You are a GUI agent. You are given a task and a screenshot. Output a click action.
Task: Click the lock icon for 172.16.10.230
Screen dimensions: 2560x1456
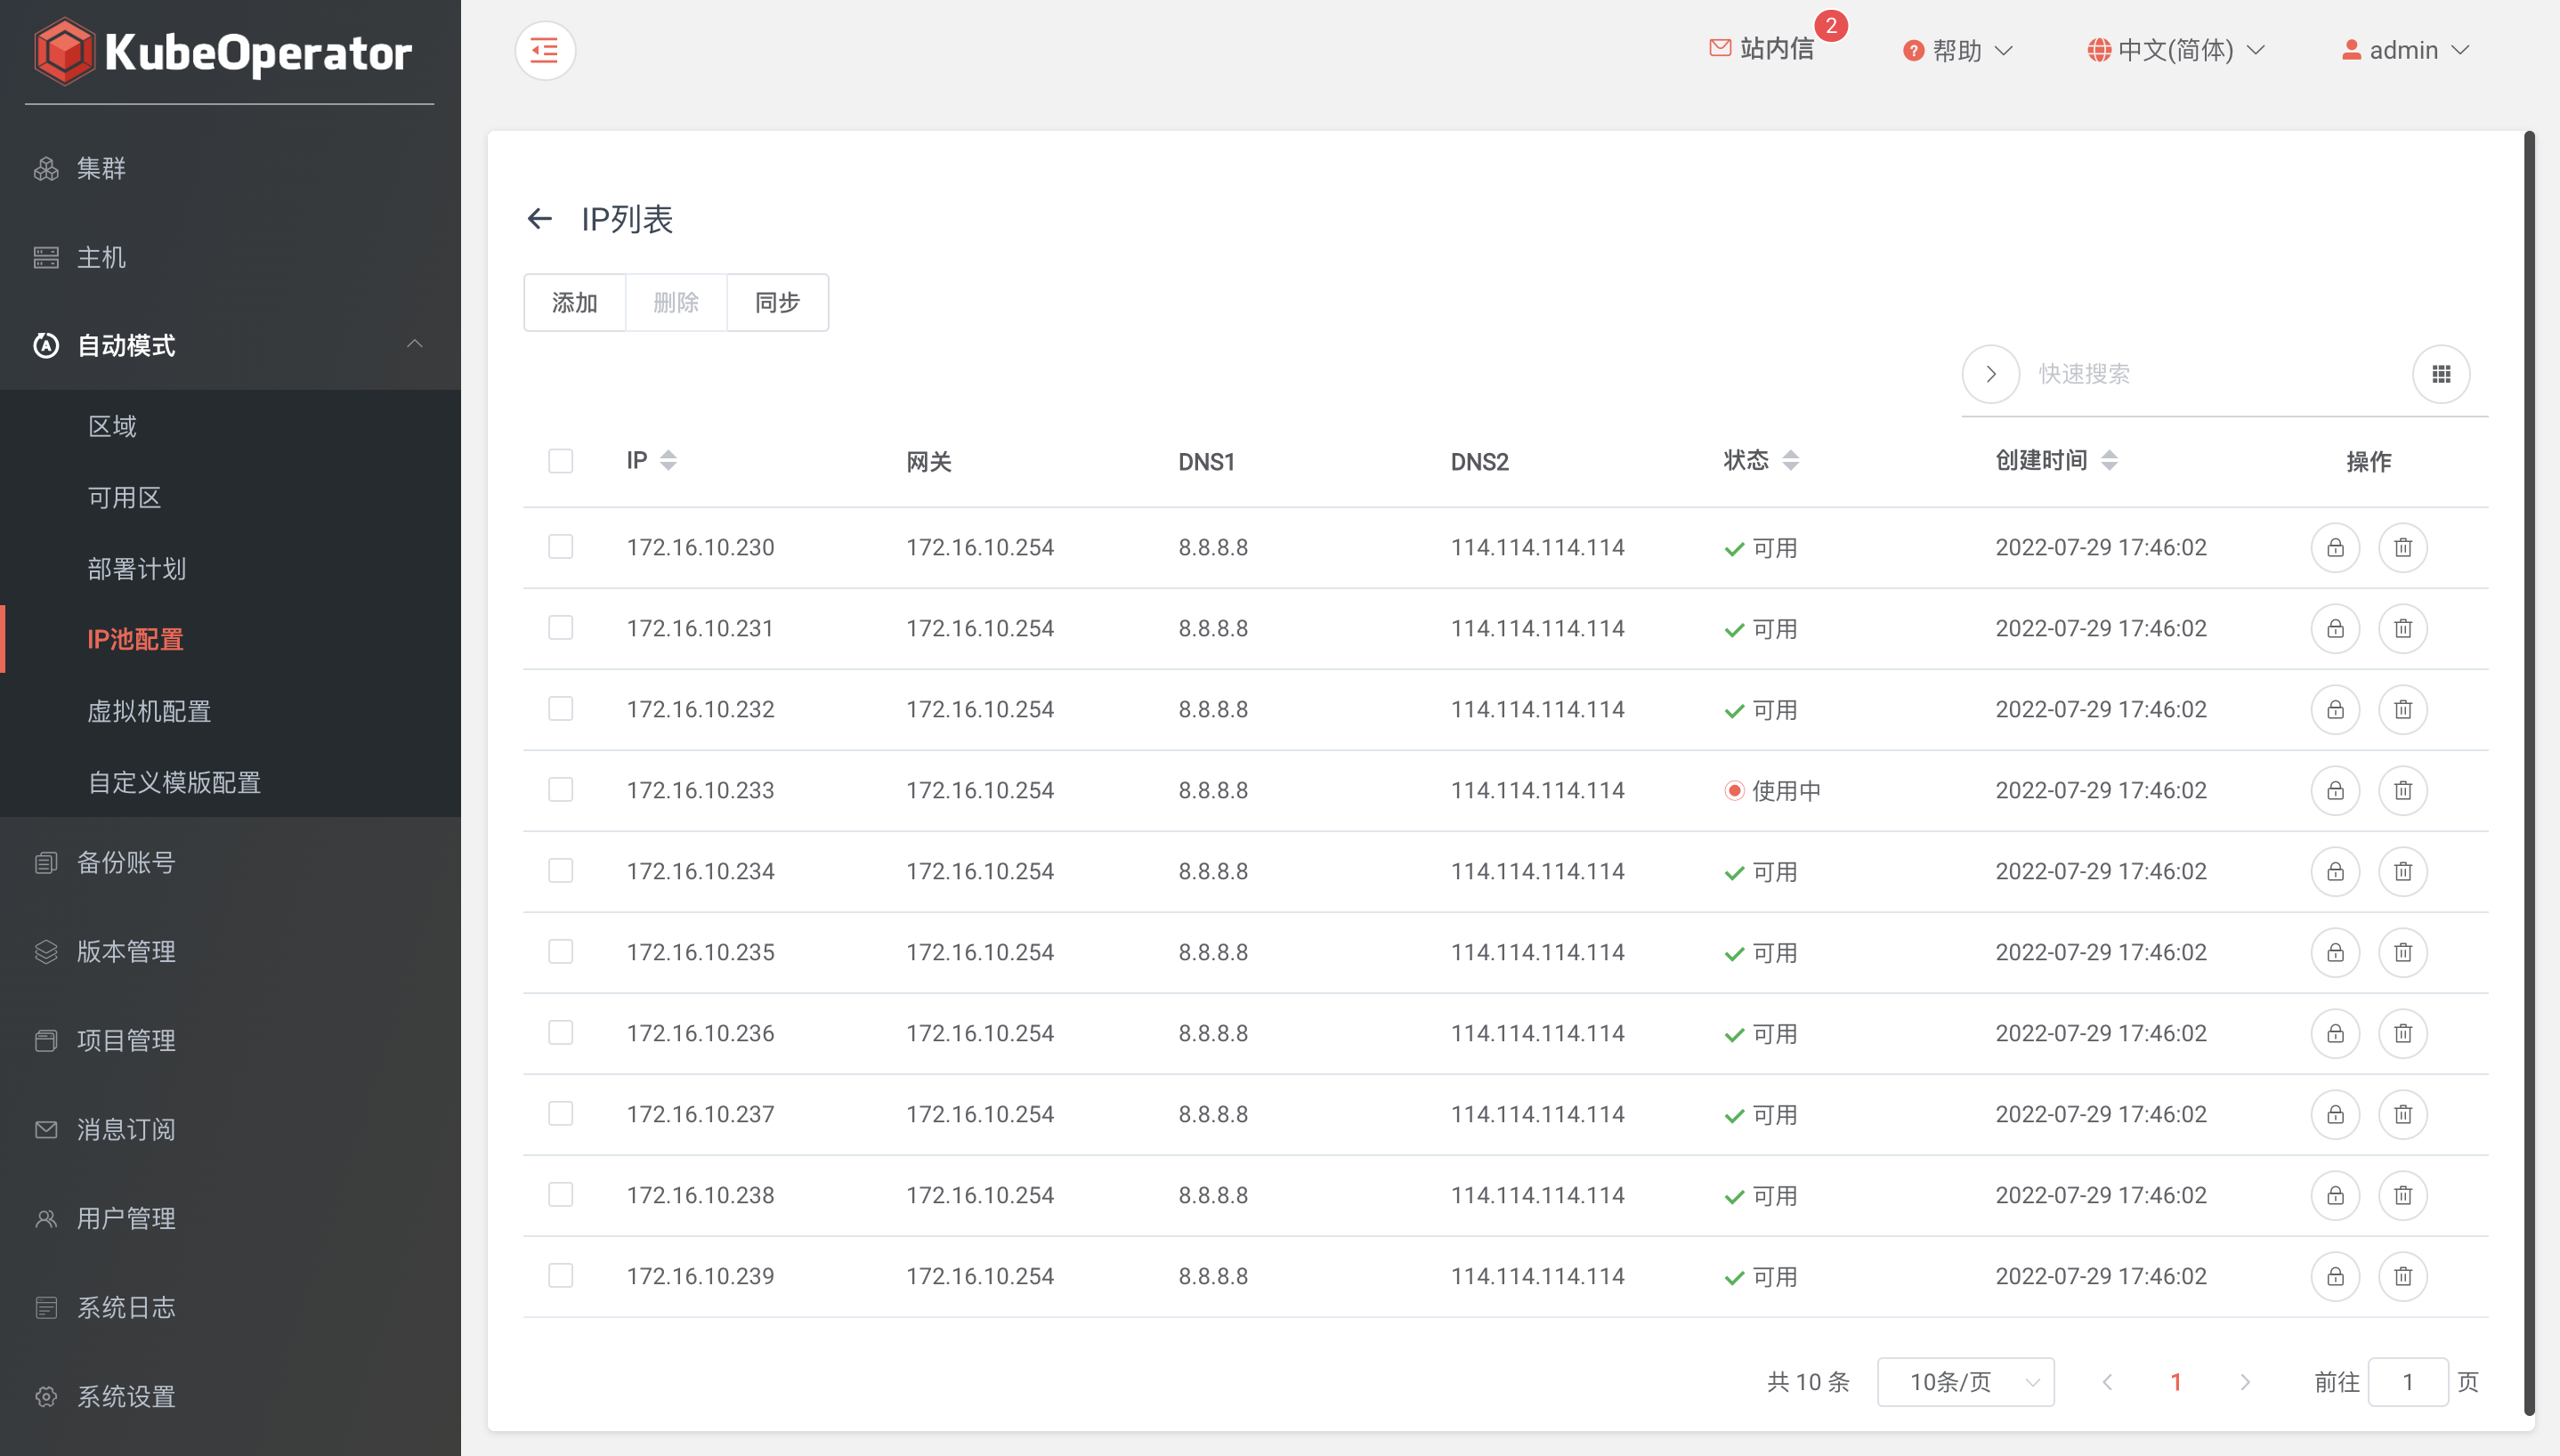coord(2335,548)
